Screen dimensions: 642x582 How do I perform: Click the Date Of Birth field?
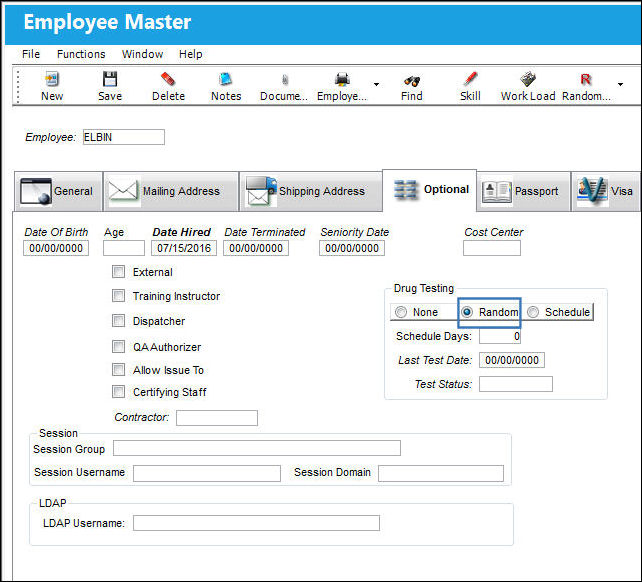pyautogui.click(x=56, y=248)
